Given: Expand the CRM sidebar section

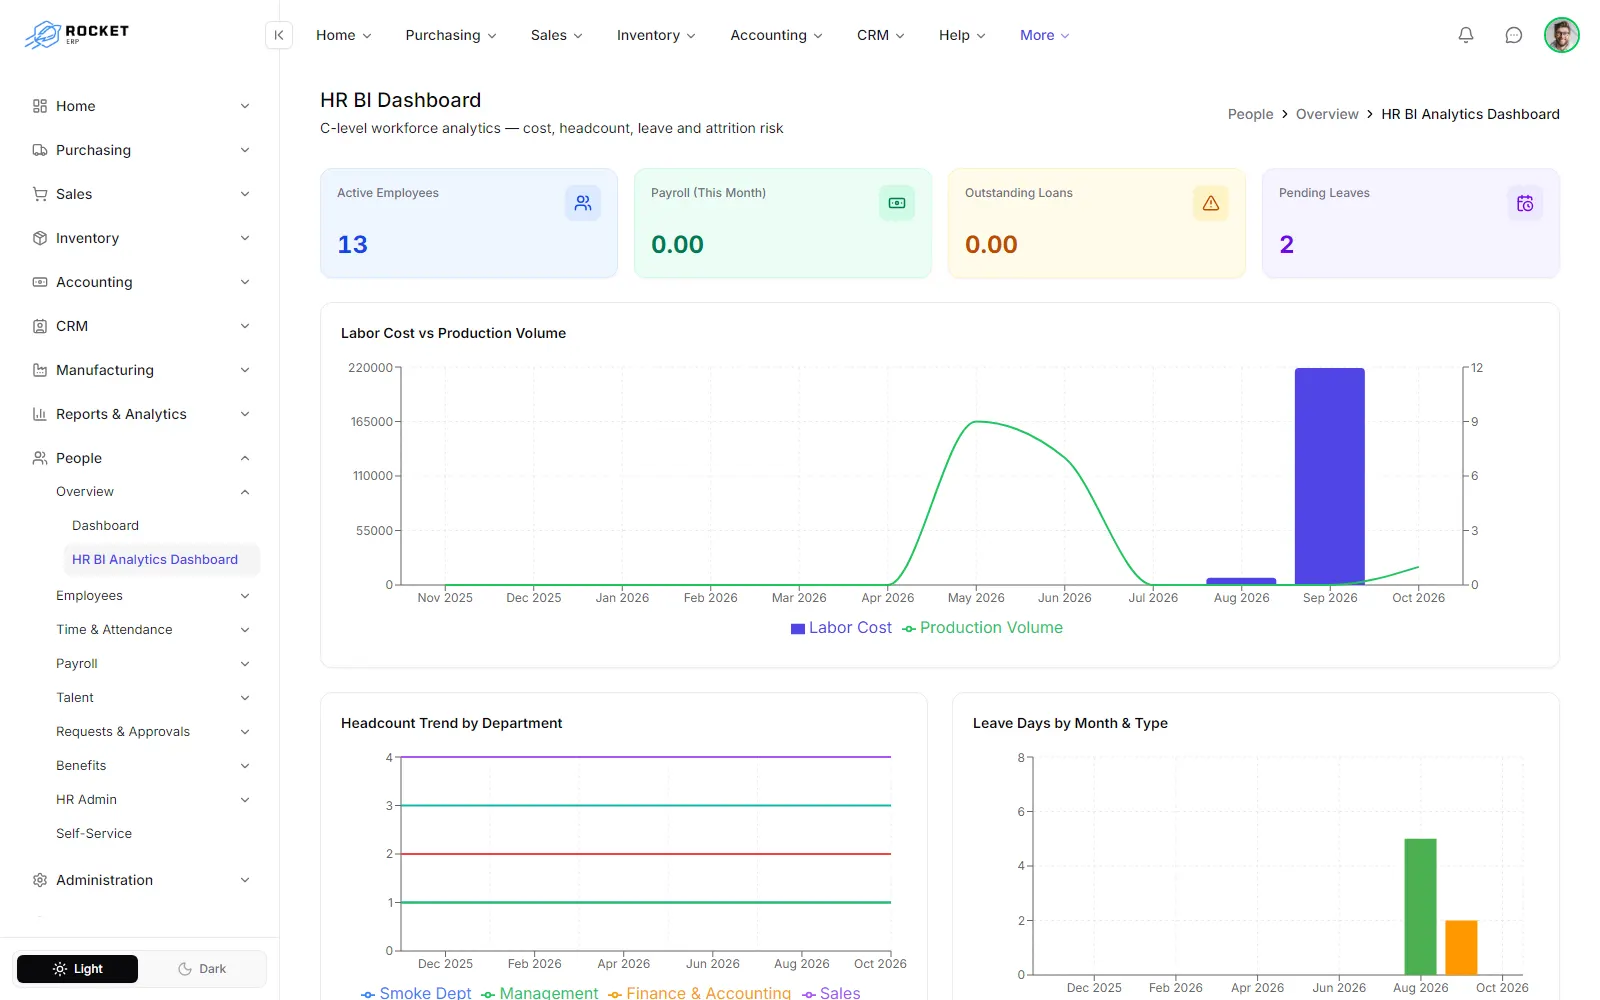Looking at the screenshot, I should (140, 326).
